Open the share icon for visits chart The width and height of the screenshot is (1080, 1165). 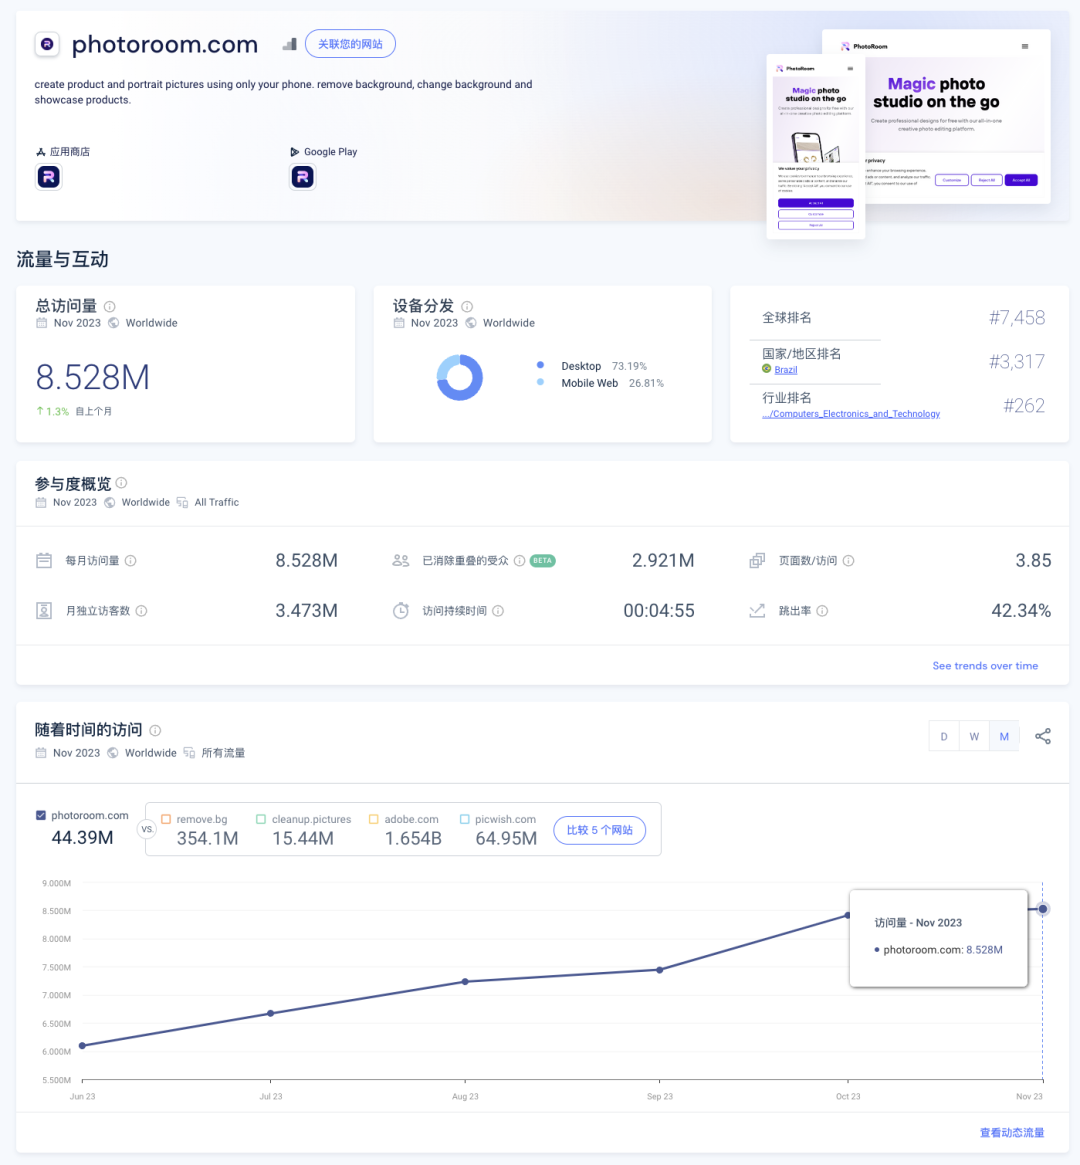click(1043, 736)
